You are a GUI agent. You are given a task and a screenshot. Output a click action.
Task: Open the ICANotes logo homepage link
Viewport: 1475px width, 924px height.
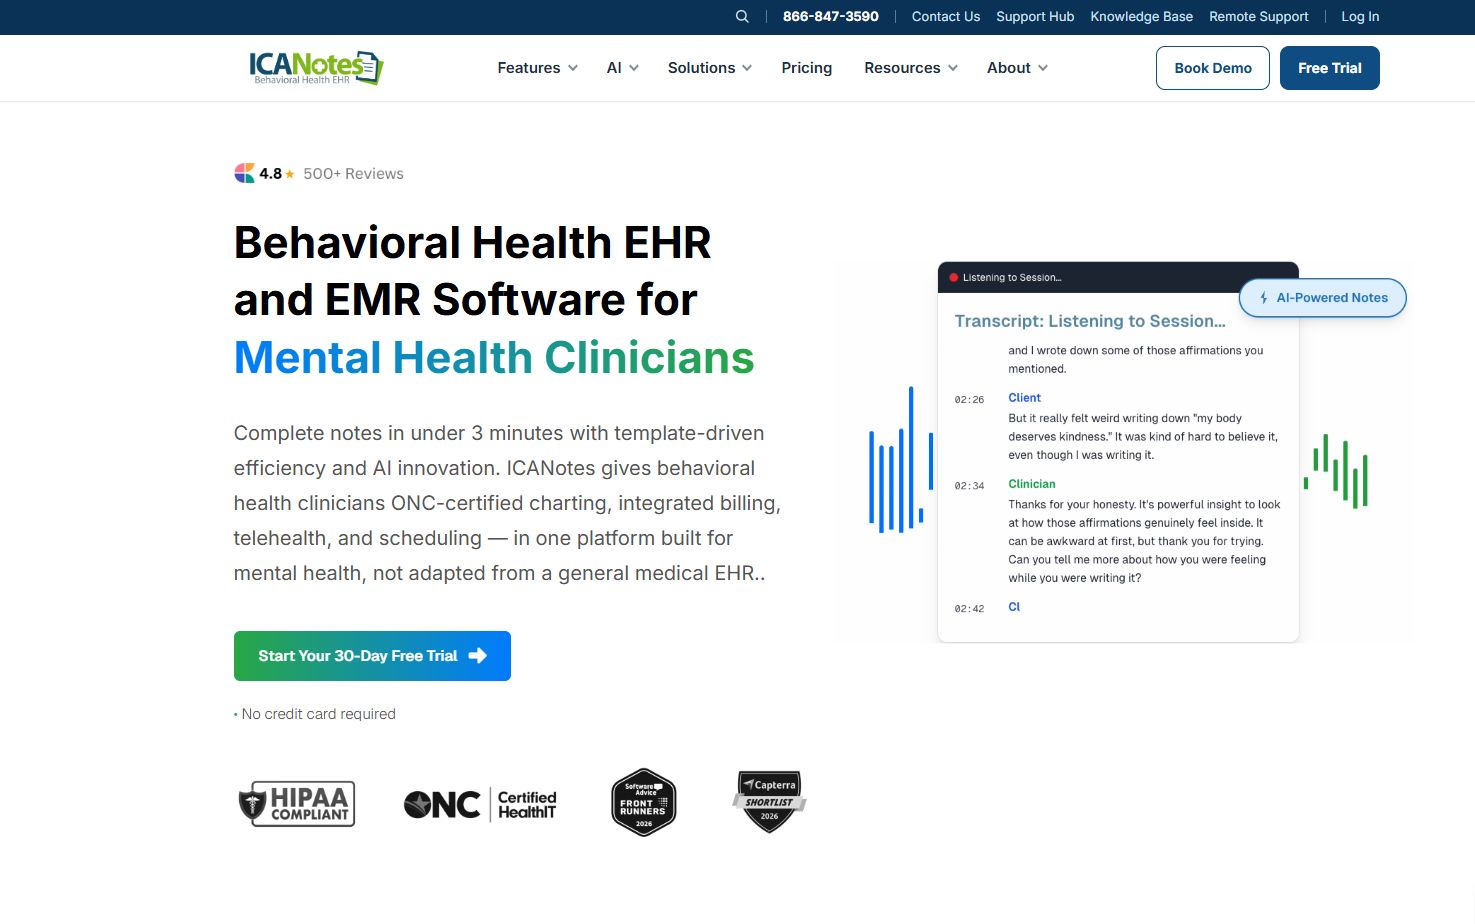316,68
